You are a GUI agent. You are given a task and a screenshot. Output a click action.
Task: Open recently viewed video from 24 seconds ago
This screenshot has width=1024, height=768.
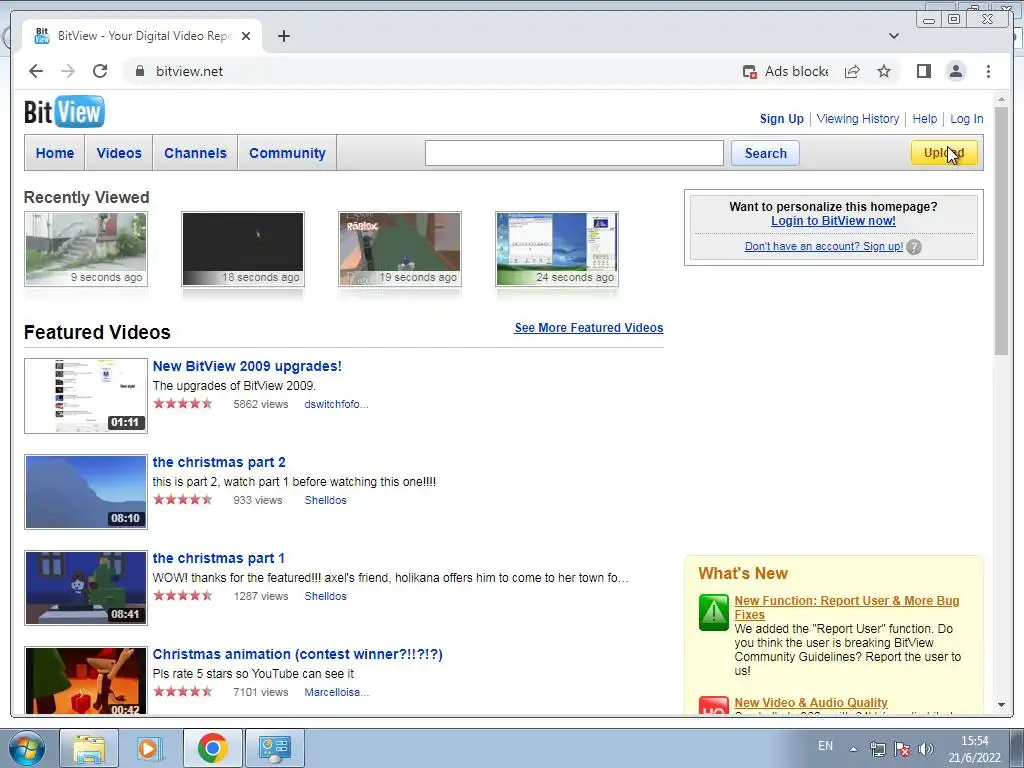557,249
